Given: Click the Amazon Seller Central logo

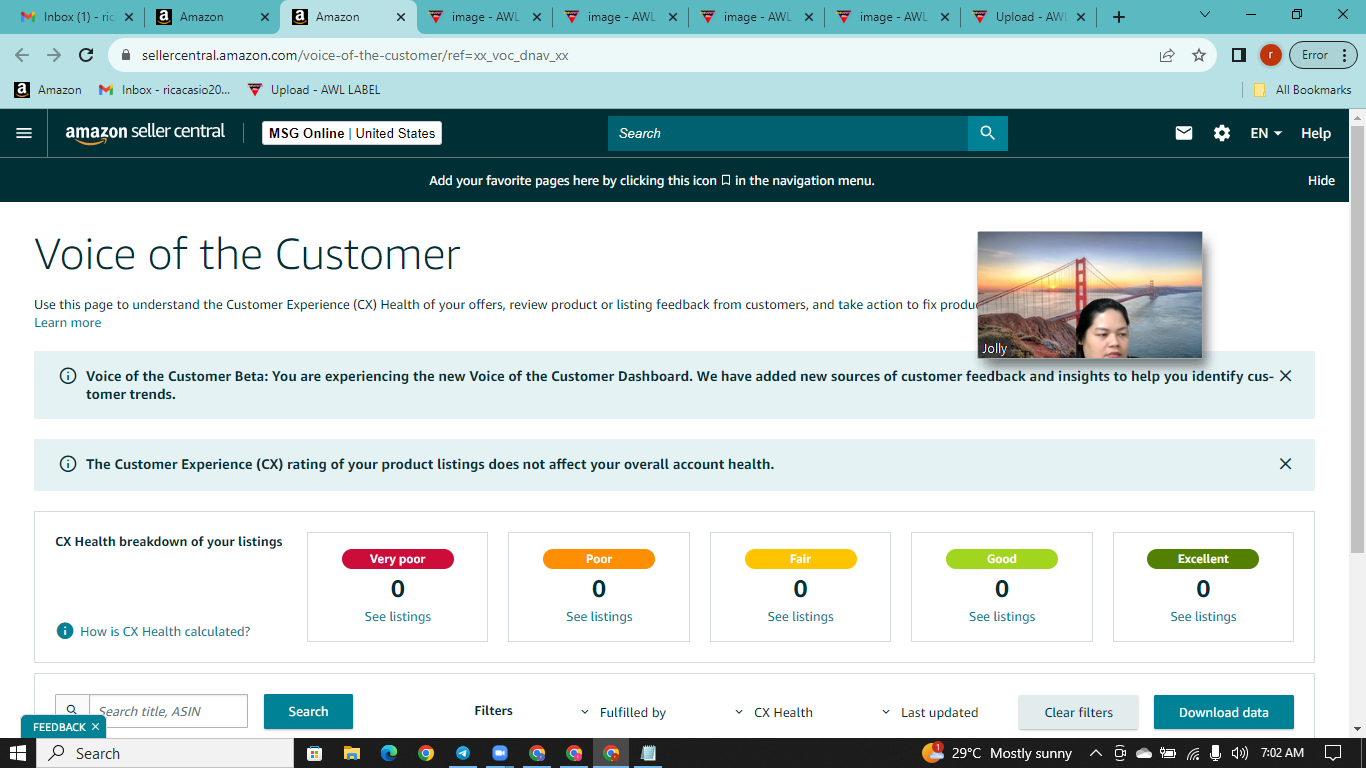Looking at the screenshot, I should [146, 133].
